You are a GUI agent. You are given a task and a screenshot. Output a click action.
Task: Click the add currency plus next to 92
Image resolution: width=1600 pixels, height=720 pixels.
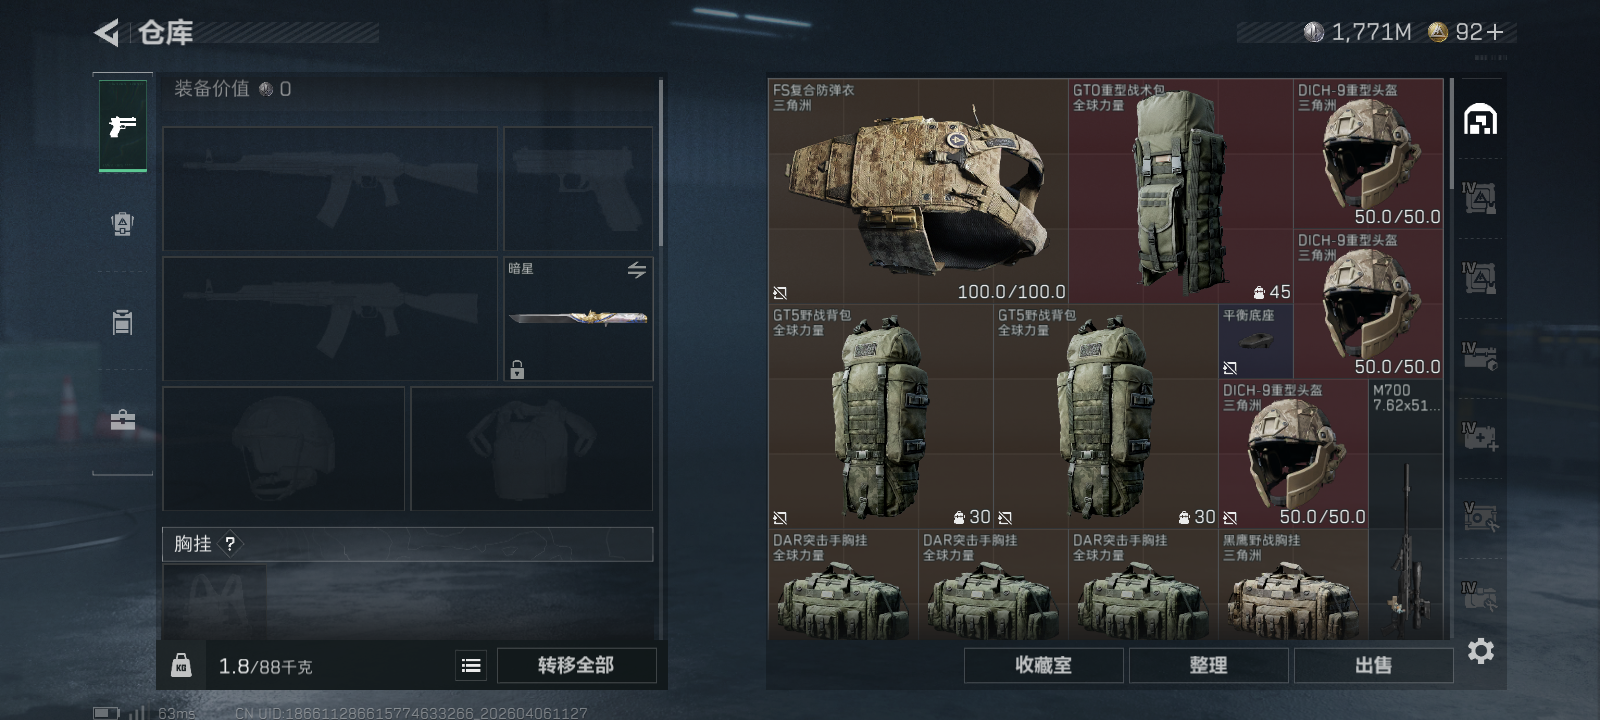[x=1494, y=33]
